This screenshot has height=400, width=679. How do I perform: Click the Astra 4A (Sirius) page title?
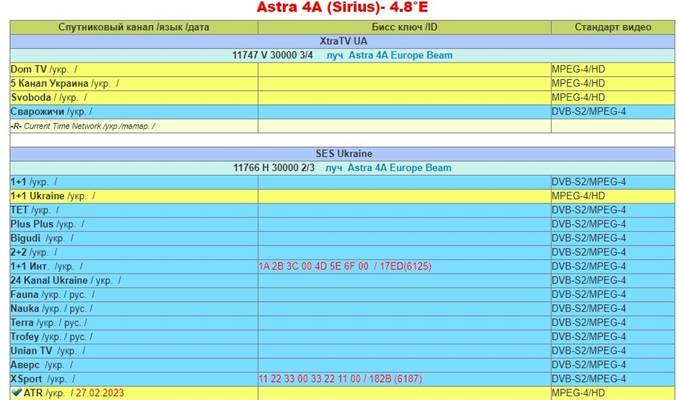(341, 9)
